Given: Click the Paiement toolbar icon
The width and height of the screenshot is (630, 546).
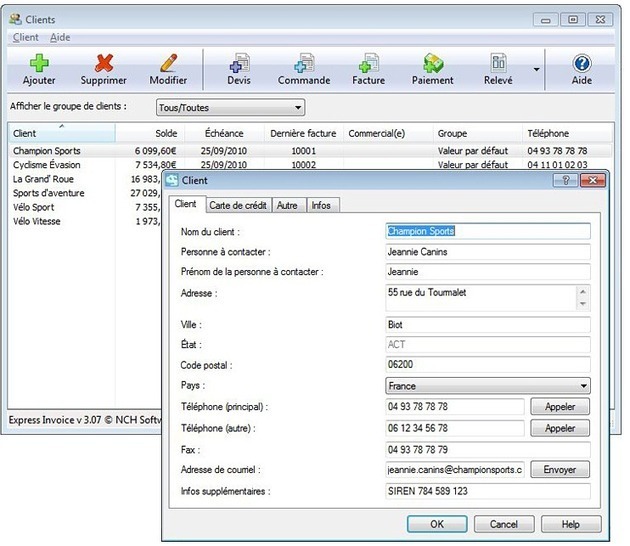Looking at the screenshot, I should [432, 64].
